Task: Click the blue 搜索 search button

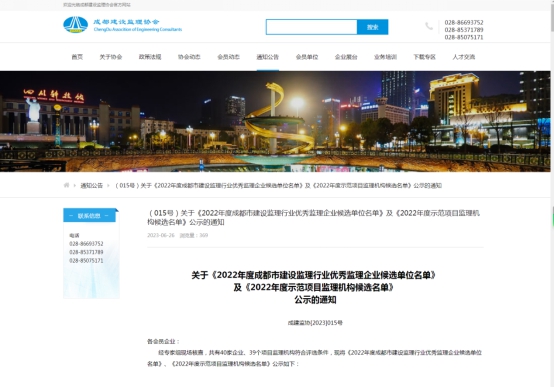Action: pos(372,27)
